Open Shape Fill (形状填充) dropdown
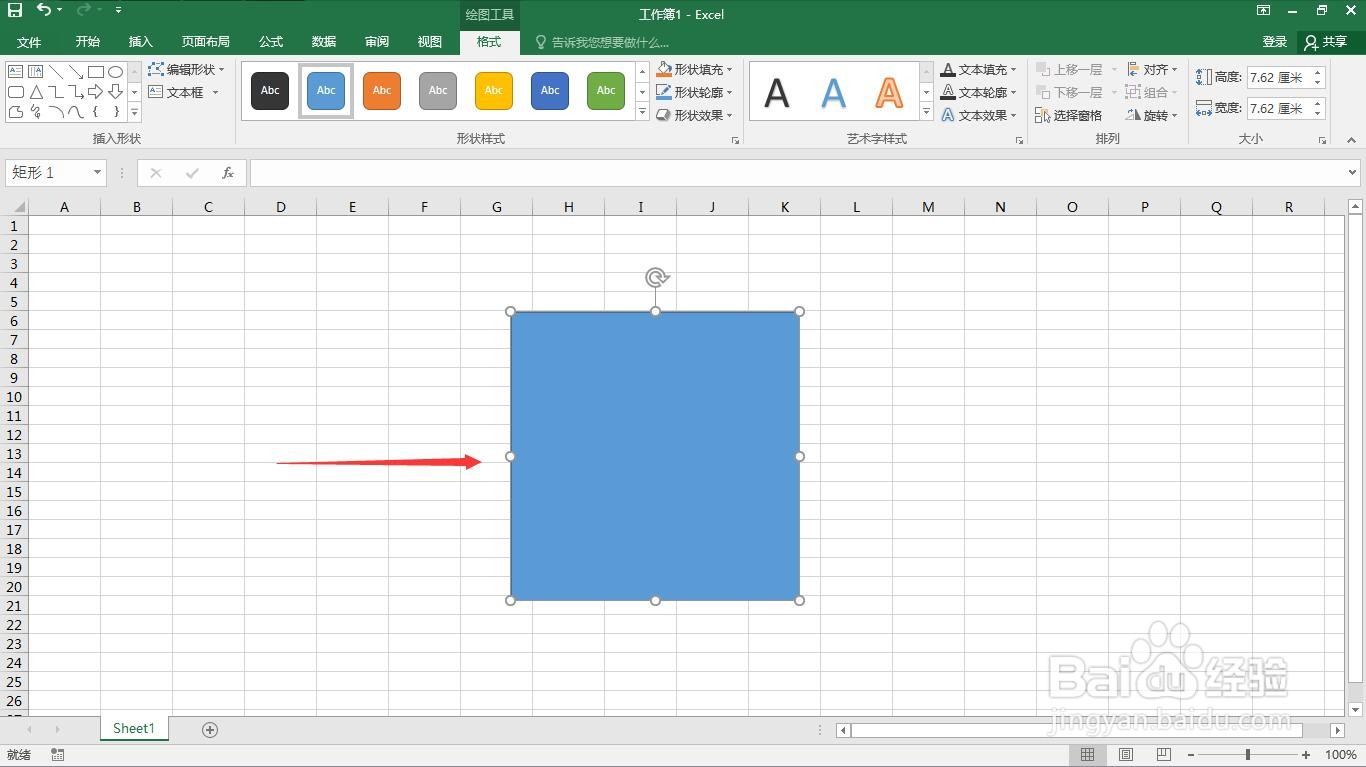 [694, 69]
